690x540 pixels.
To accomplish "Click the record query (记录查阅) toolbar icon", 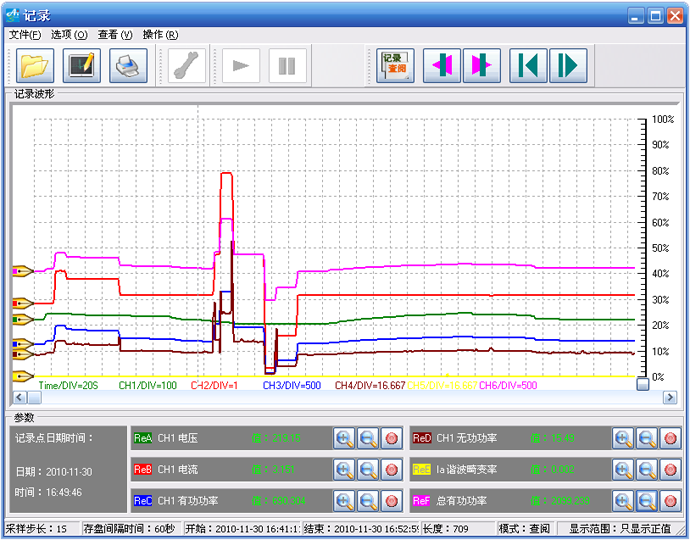I will tap(396, 66).
